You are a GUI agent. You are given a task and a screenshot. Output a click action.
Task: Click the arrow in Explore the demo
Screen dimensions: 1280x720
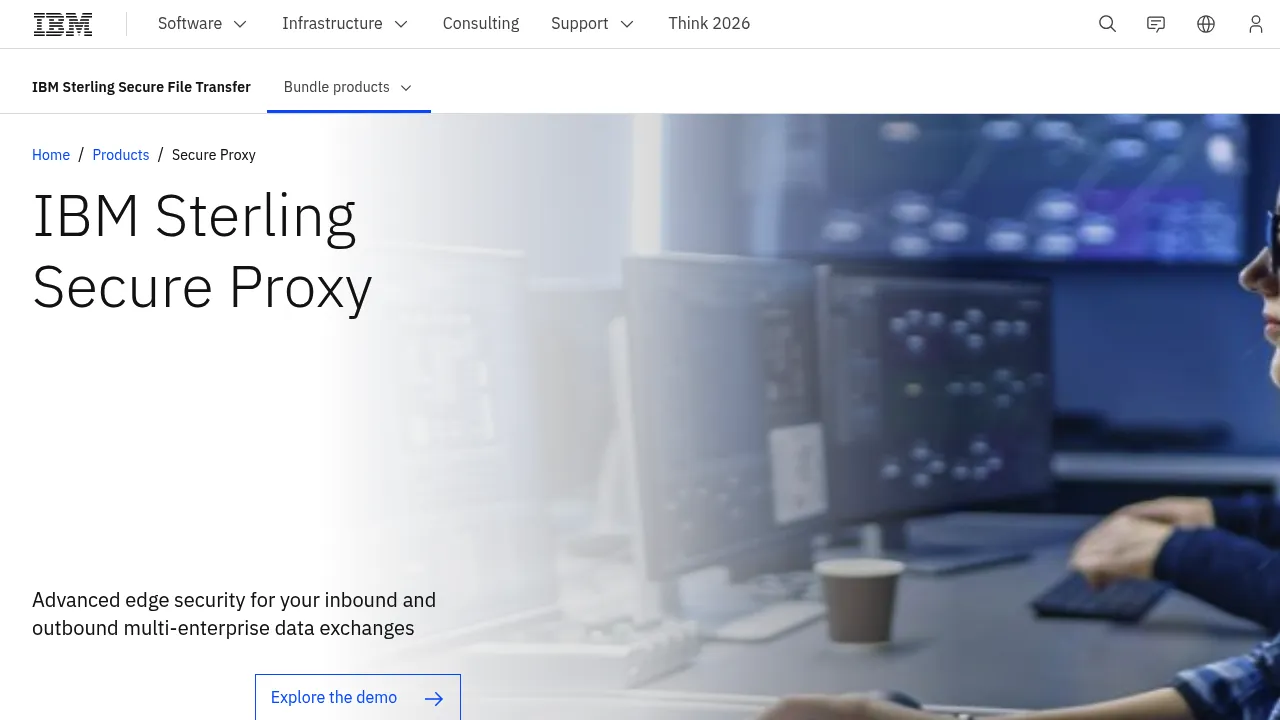434,698
